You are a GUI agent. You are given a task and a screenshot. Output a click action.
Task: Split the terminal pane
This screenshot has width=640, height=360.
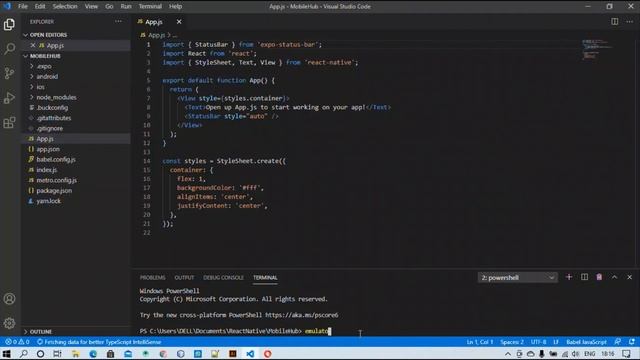[584, 277]
